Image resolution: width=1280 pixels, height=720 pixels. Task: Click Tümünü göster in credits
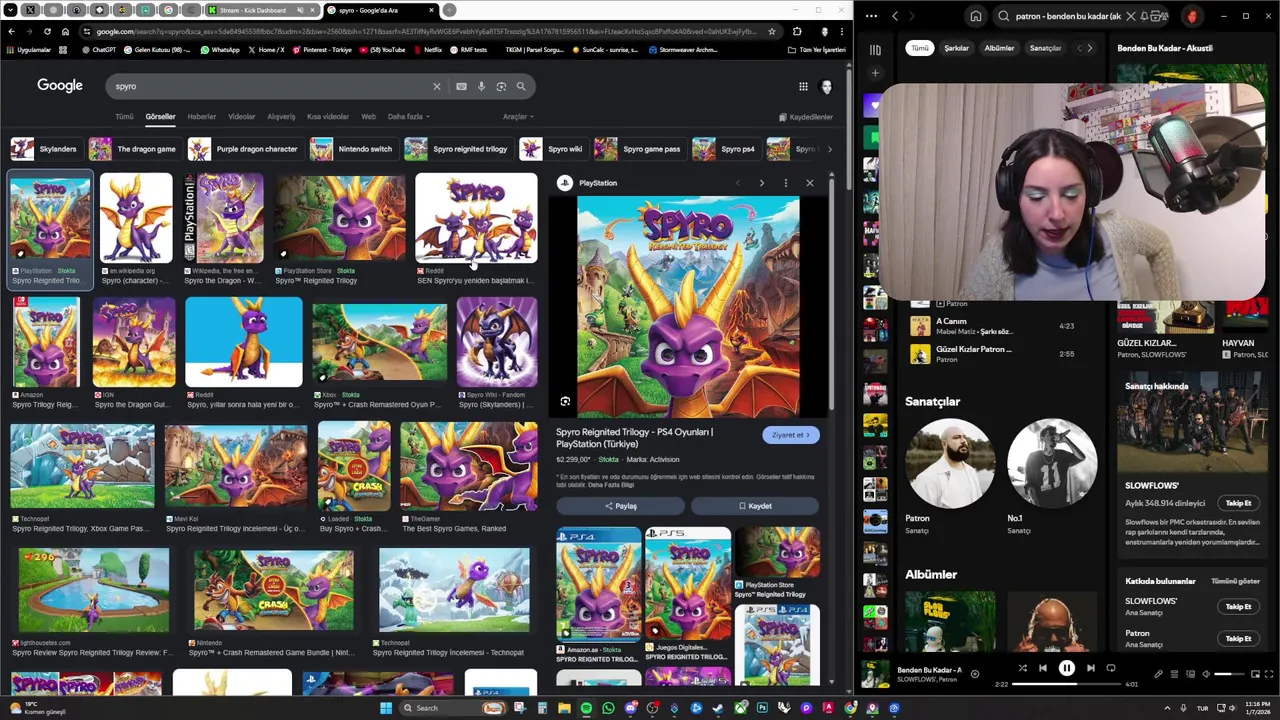point(1235,581)
